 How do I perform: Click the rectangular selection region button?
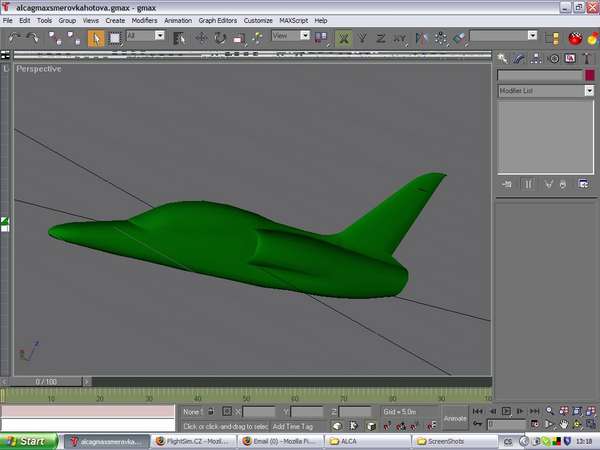[115, 38]
